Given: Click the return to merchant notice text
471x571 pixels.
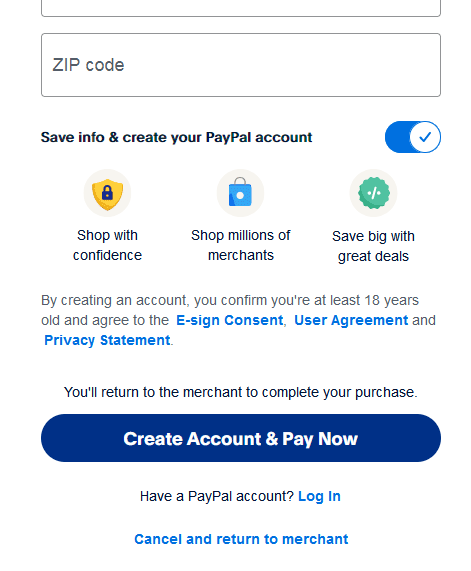Looking at the screenshot, I should pos(241,392).
